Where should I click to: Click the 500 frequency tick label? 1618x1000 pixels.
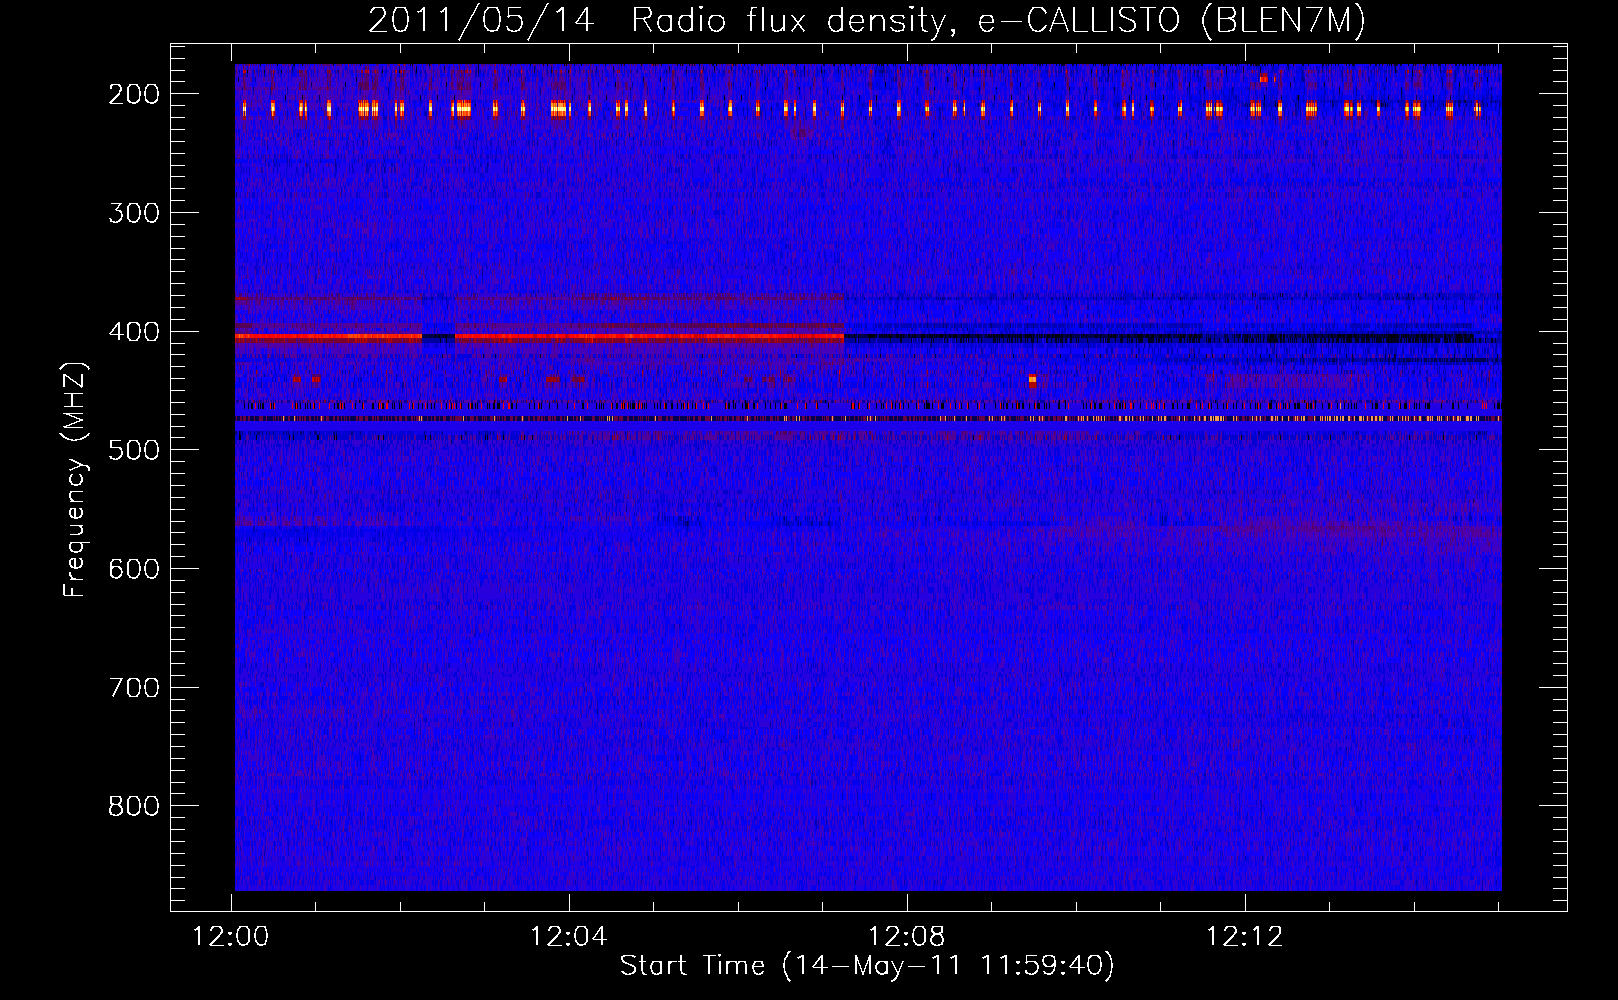133,450
